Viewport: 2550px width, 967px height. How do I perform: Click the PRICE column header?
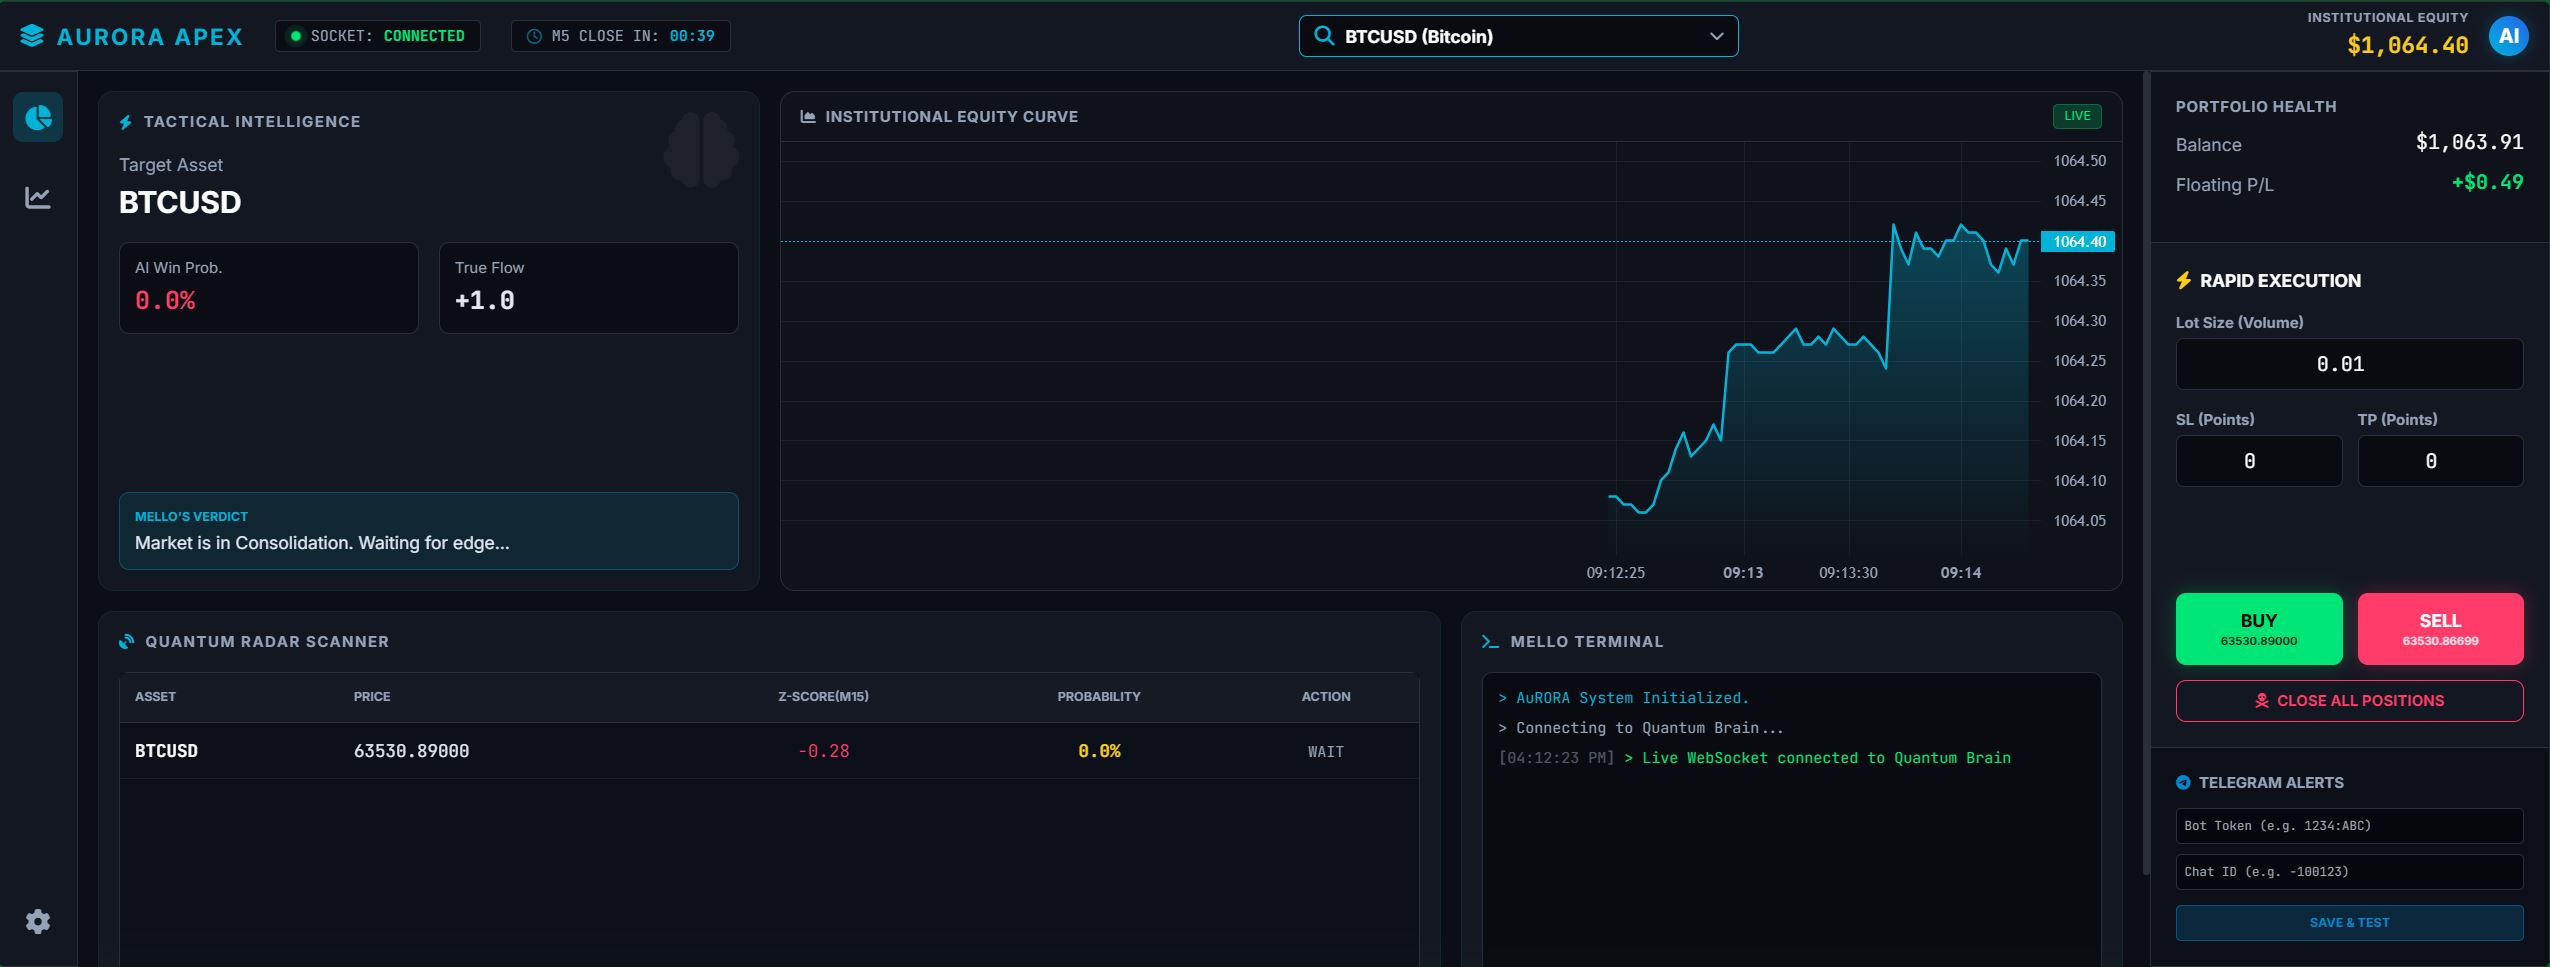(x=372, y=697)
